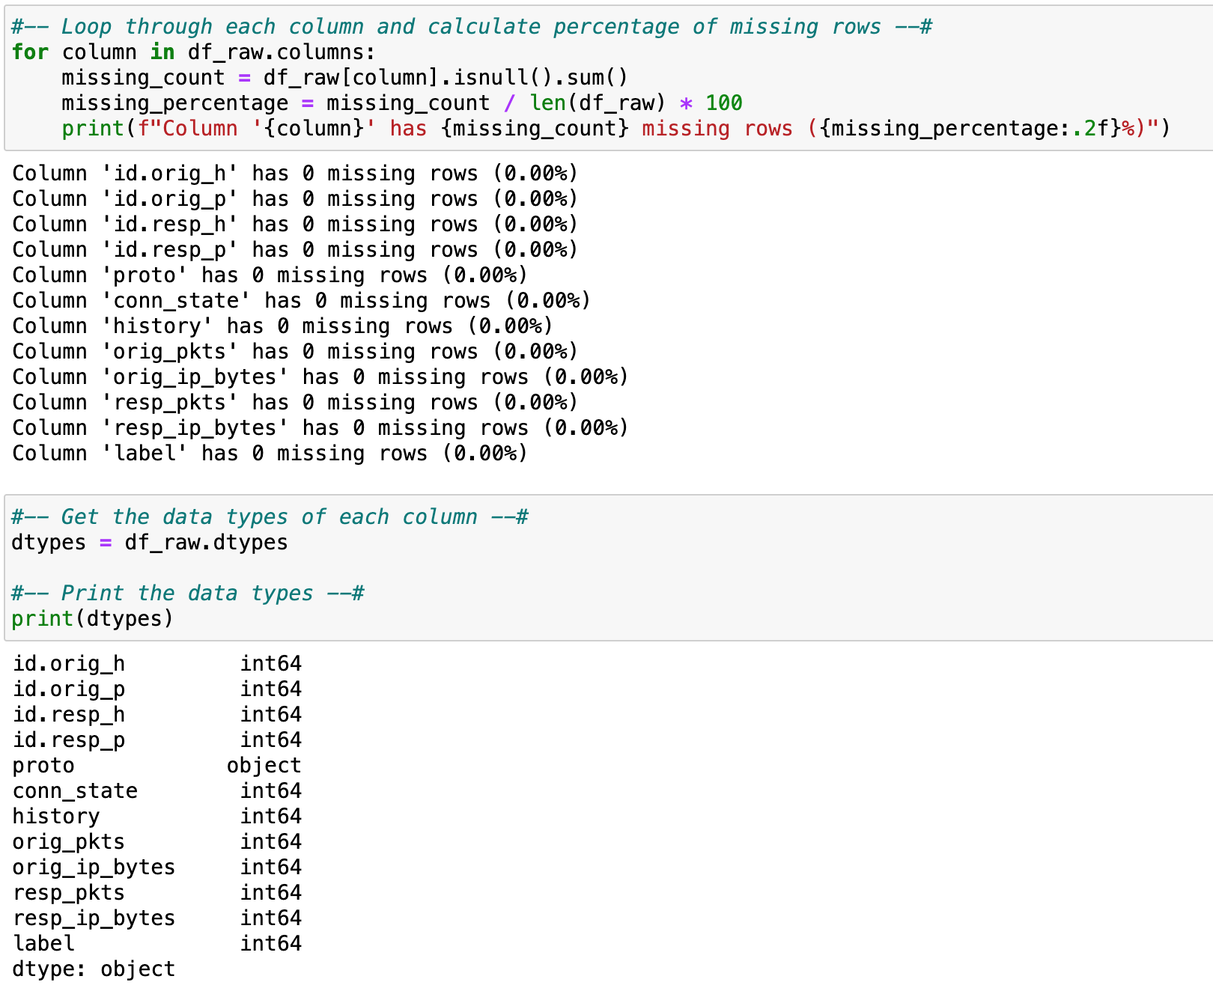
Task: Place cursor in the f-string print statement
Action: click(615, 129)
